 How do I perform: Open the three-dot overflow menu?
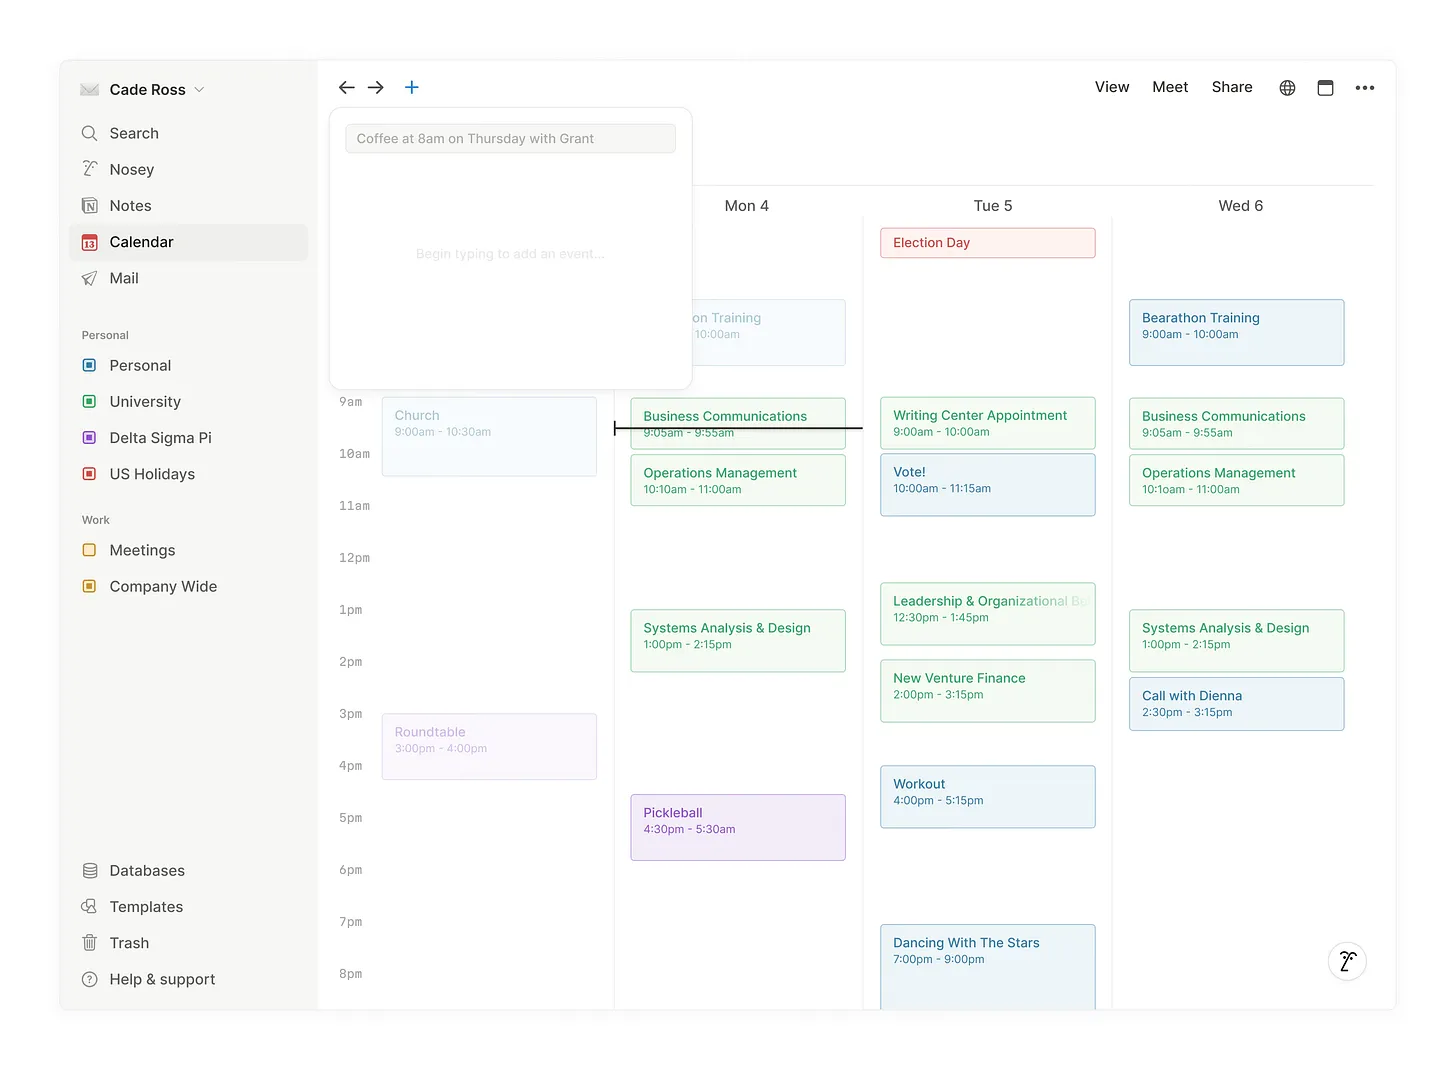pos(1365,87)
